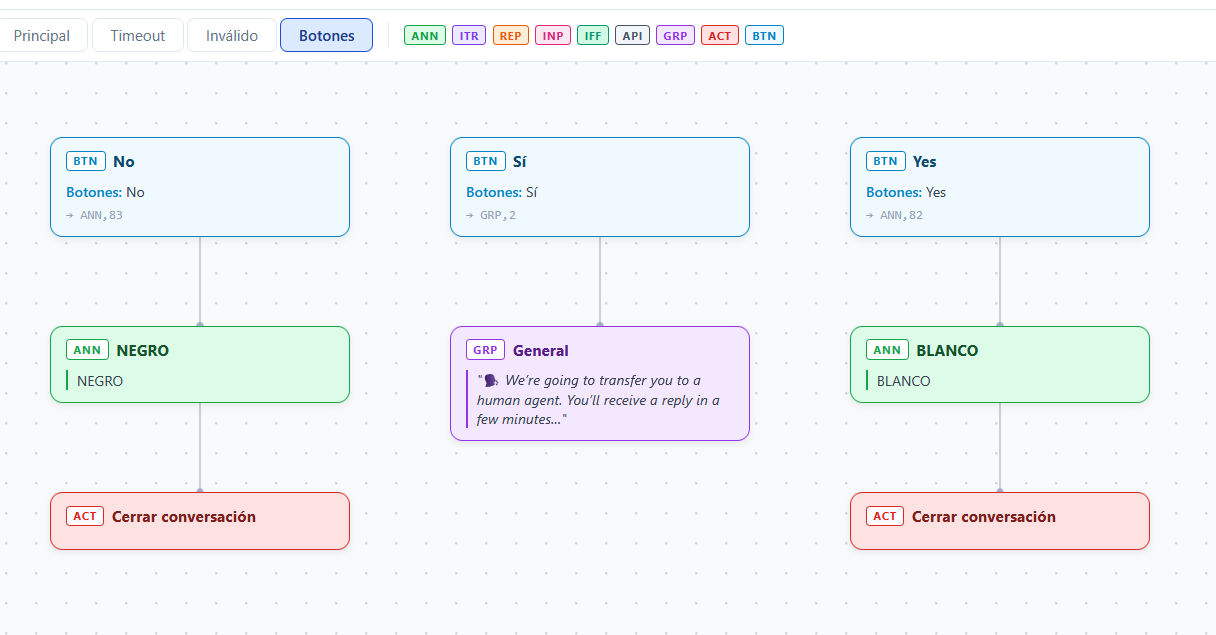This screenshot has width=1216, height=635.
Task: Switch to the Principal tab
Action: tap(42, 35)
